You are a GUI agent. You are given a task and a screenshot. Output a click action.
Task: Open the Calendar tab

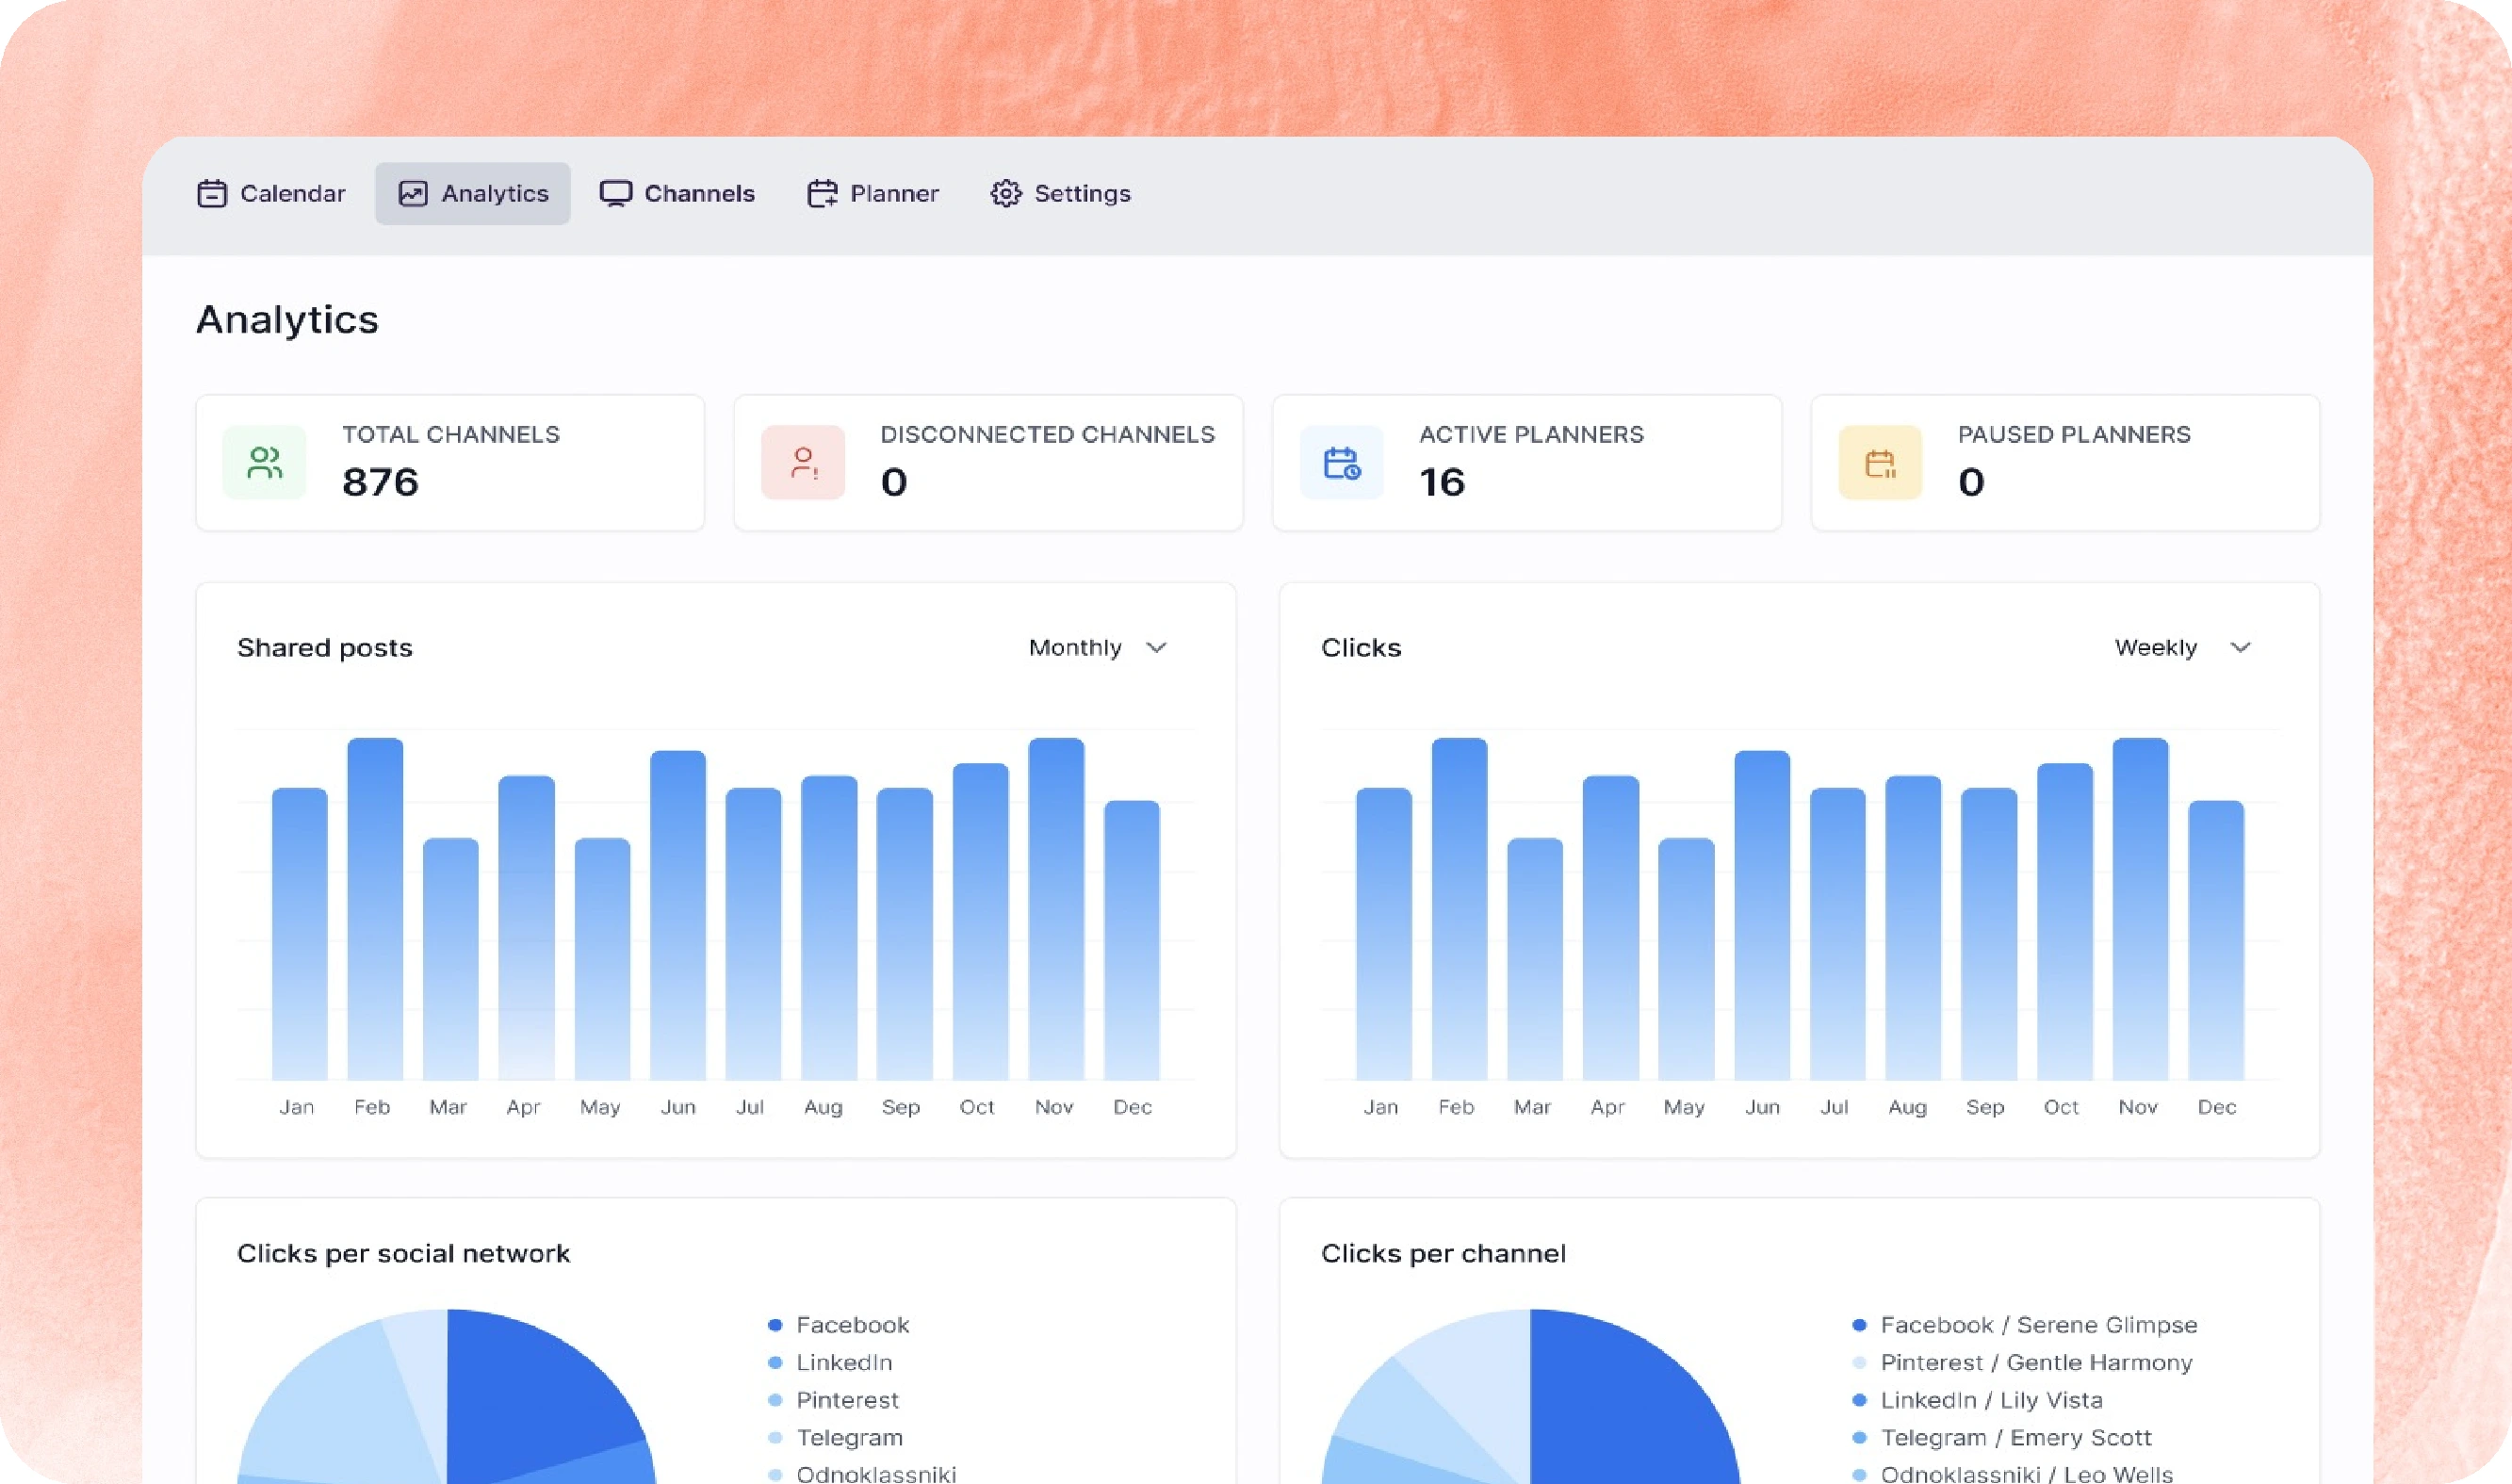click(271, 193)
